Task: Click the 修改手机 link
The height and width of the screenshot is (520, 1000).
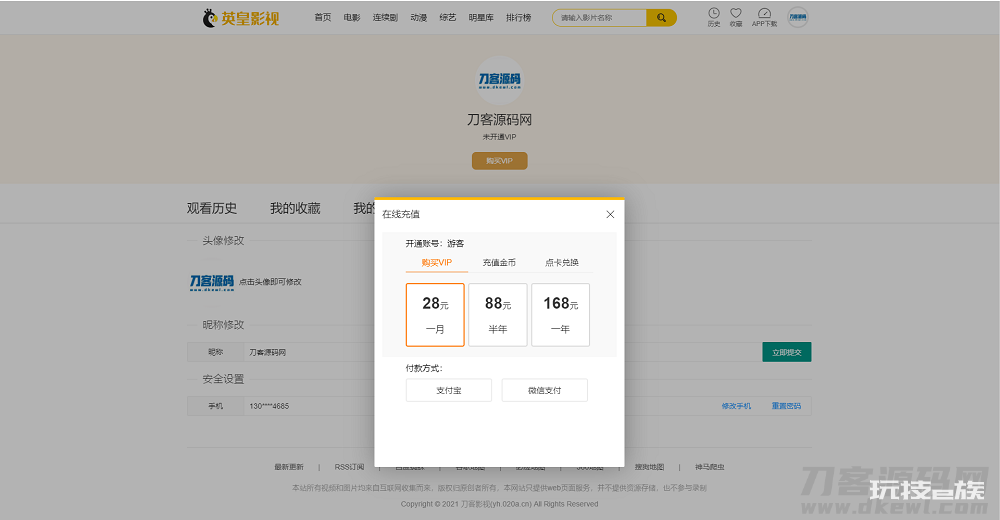Action: (736, 406)
